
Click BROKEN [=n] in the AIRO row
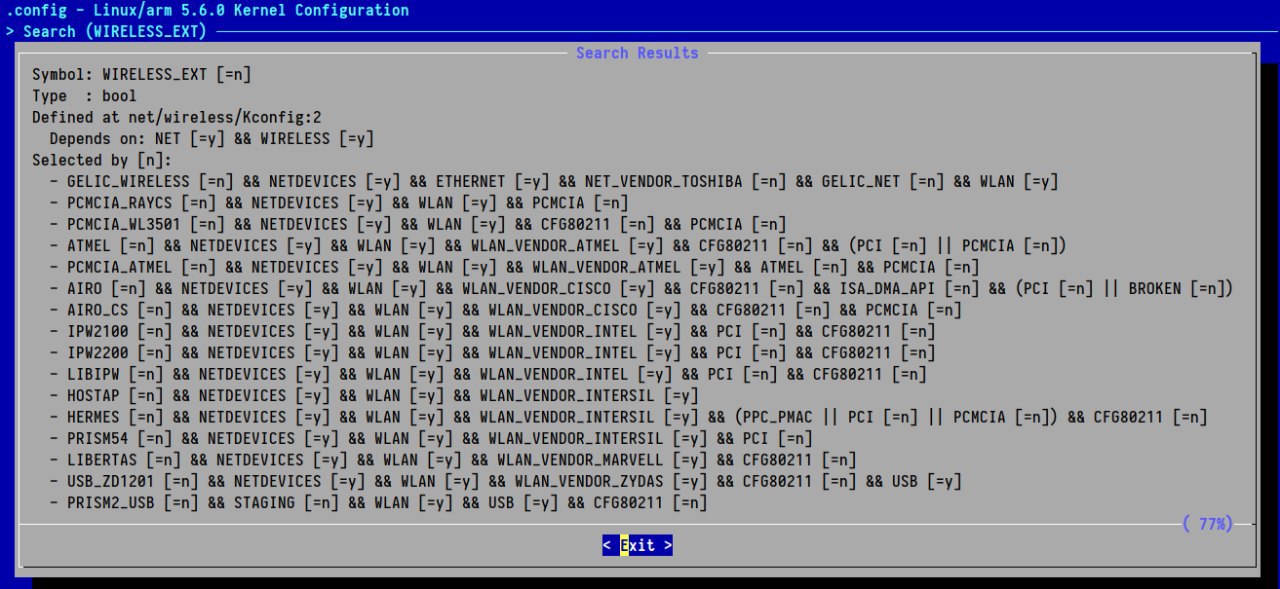[x=1177, y=288]
